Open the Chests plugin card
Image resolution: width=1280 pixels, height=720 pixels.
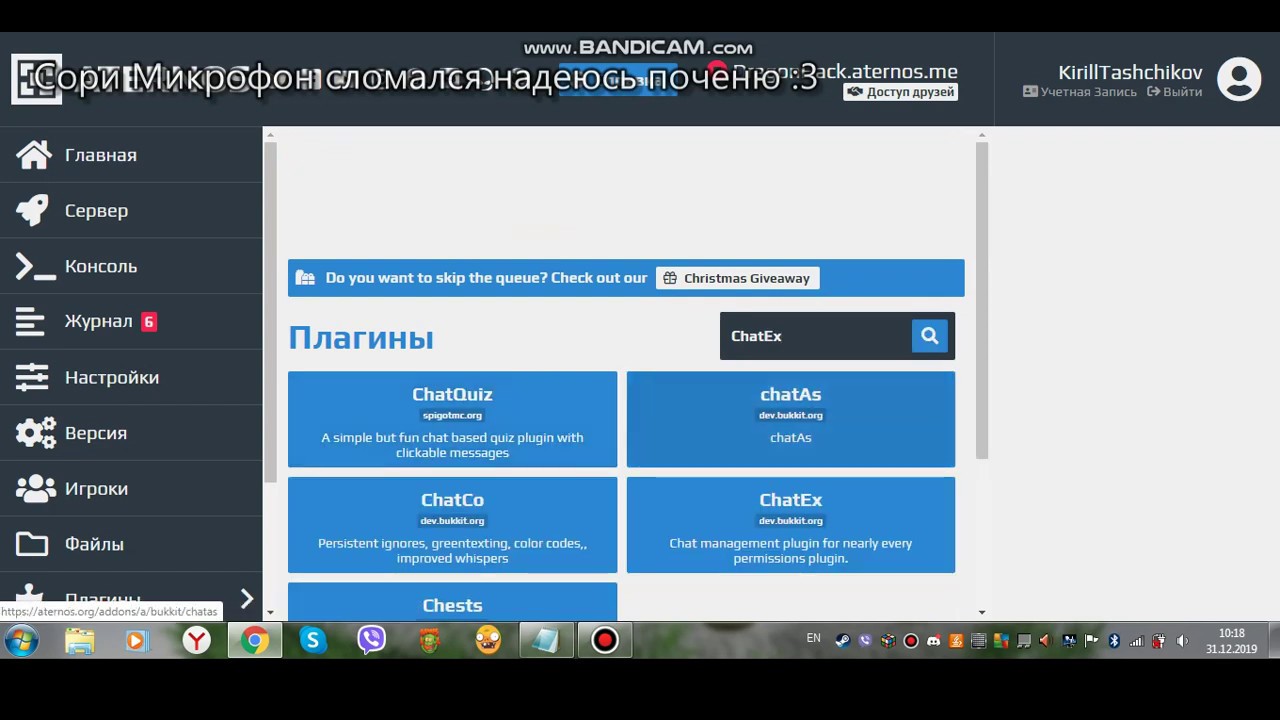tap(452, 602)
